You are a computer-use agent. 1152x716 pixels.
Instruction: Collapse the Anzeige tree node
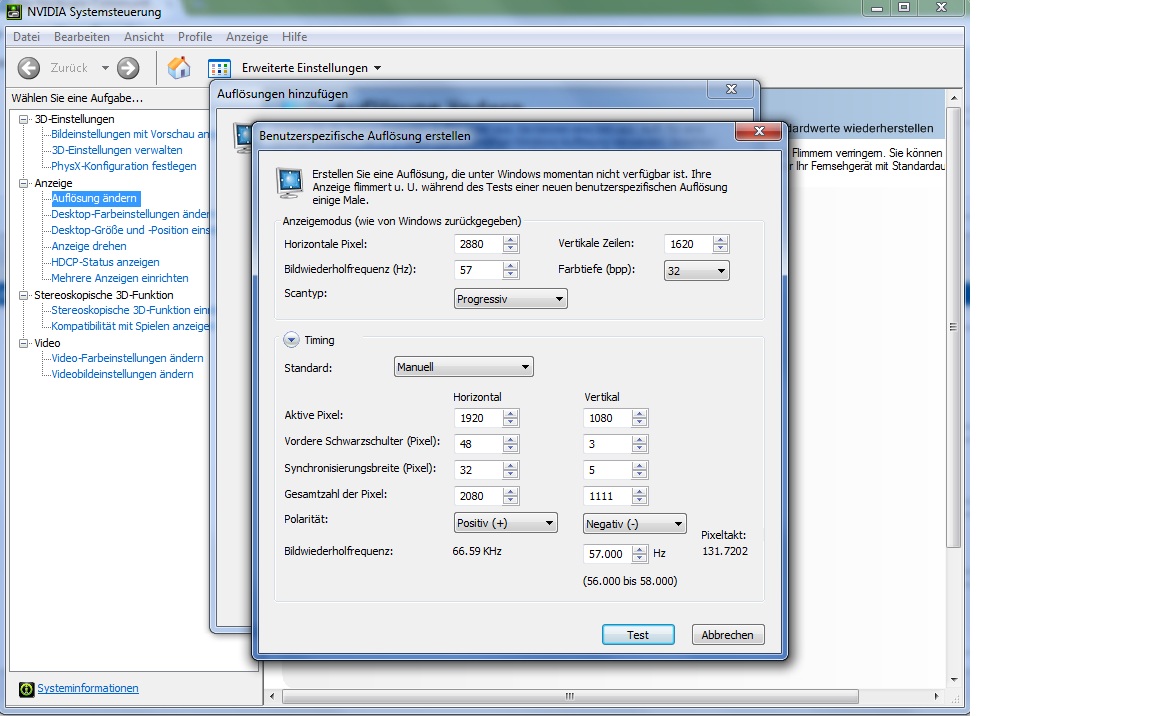tap(24, 183)
